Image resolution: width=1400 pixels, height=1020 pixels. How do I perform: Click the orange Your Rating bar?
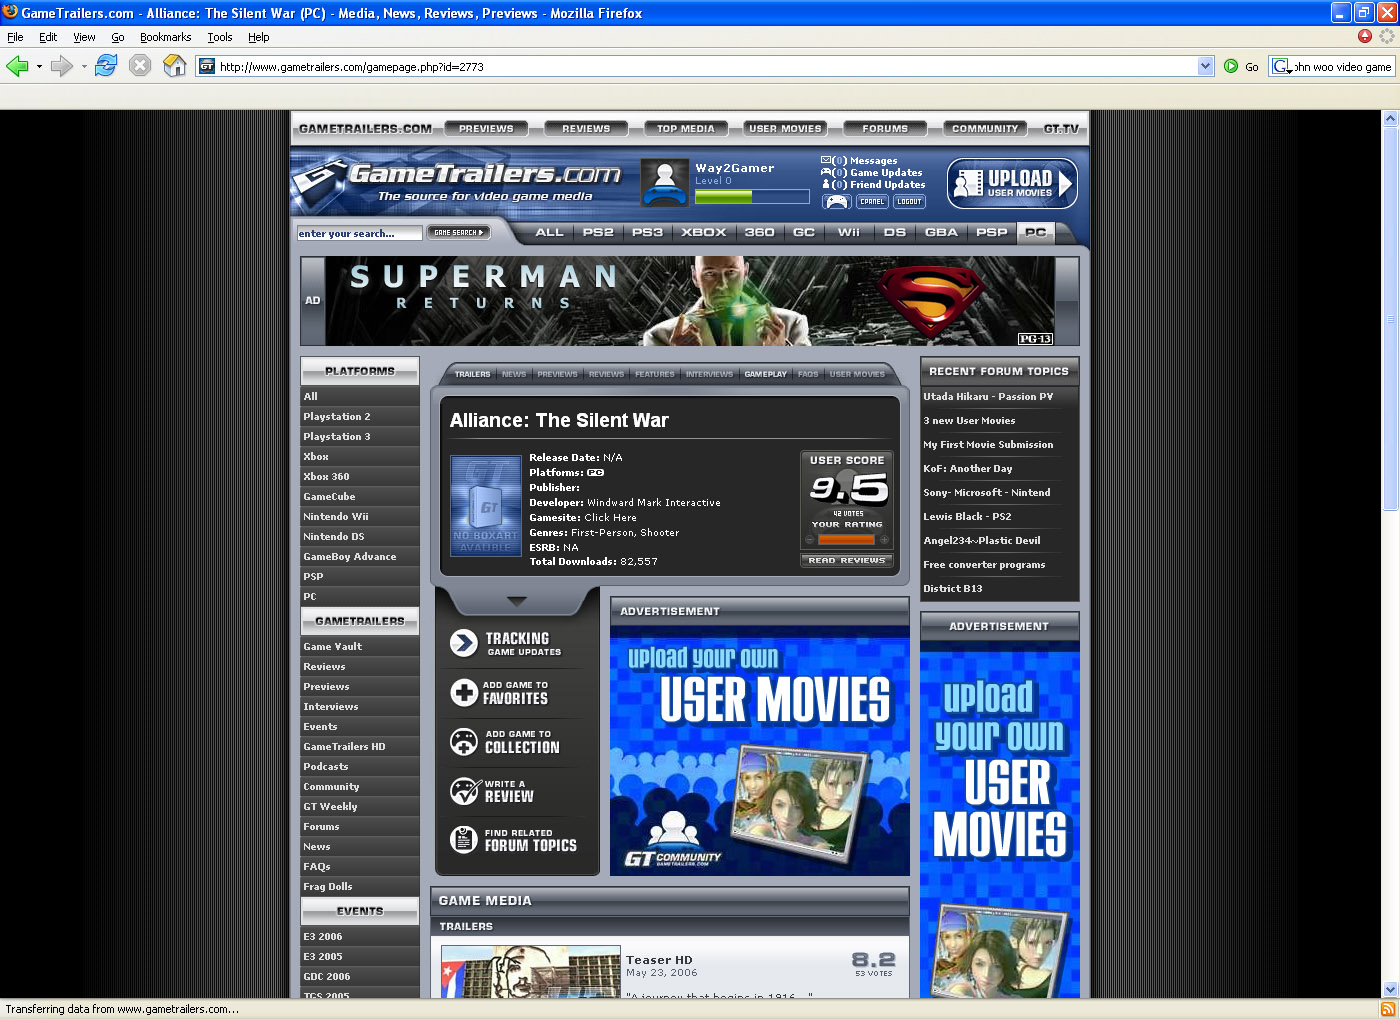pos(846,540)
